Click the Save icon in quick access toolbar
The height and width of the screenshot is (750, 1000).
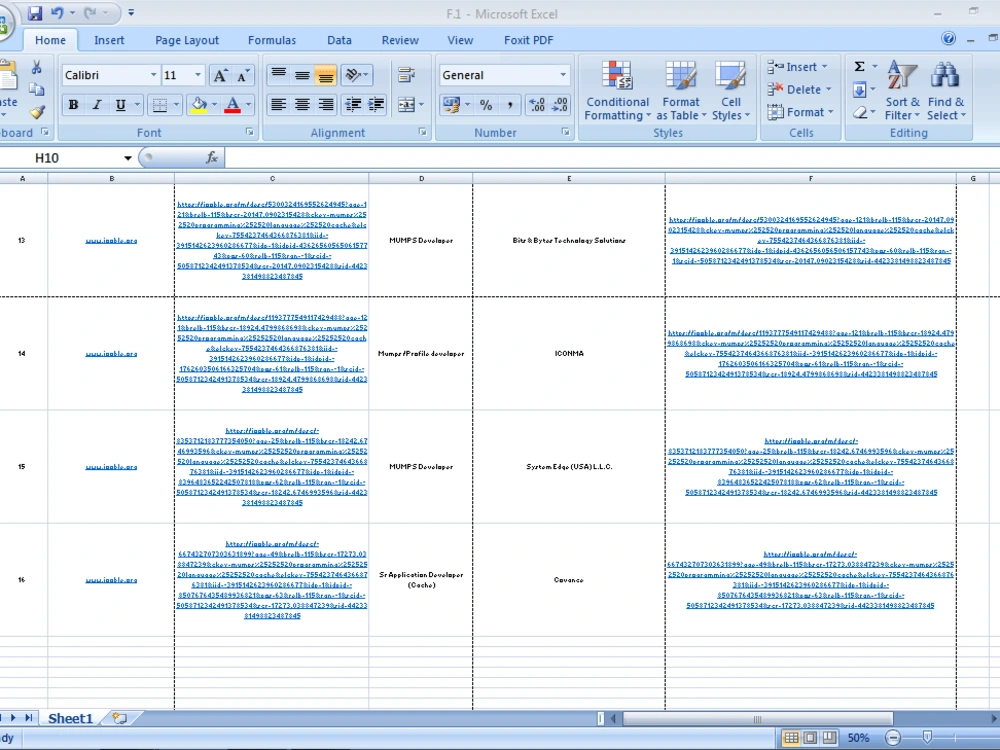tap(34, 13)
